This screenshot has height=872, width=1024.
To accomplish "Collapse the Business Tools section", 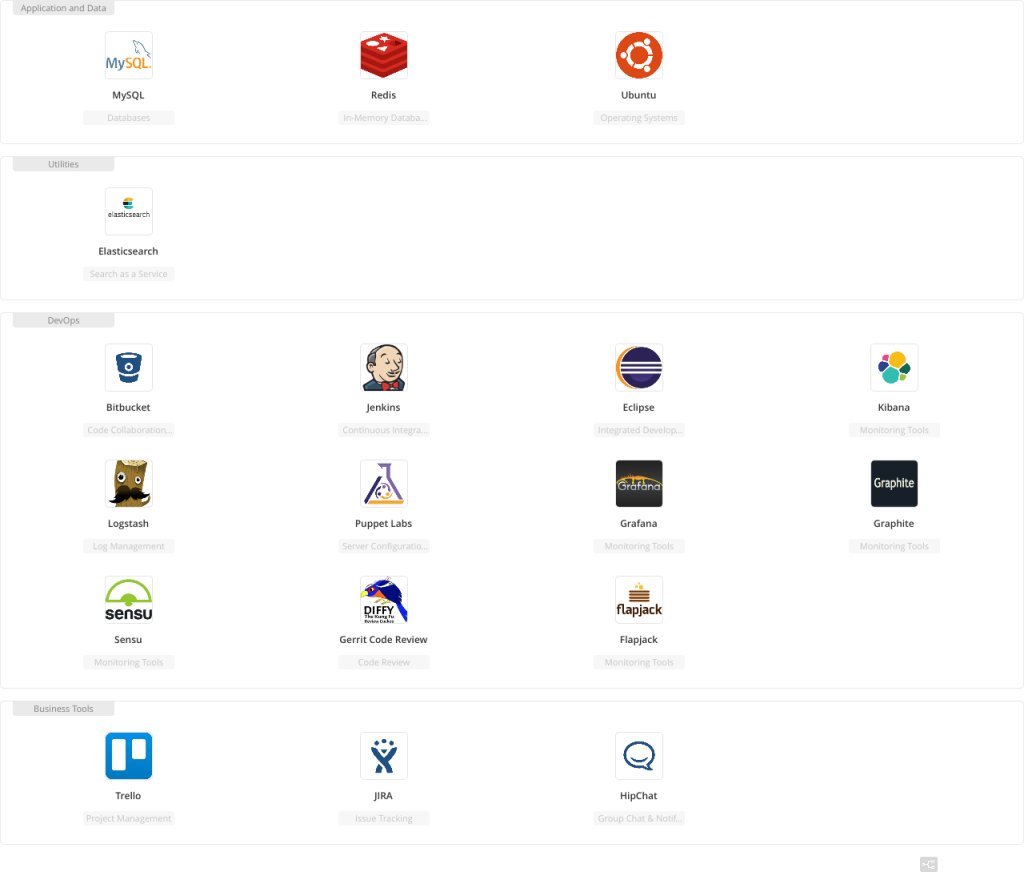I will click(63, 708).
